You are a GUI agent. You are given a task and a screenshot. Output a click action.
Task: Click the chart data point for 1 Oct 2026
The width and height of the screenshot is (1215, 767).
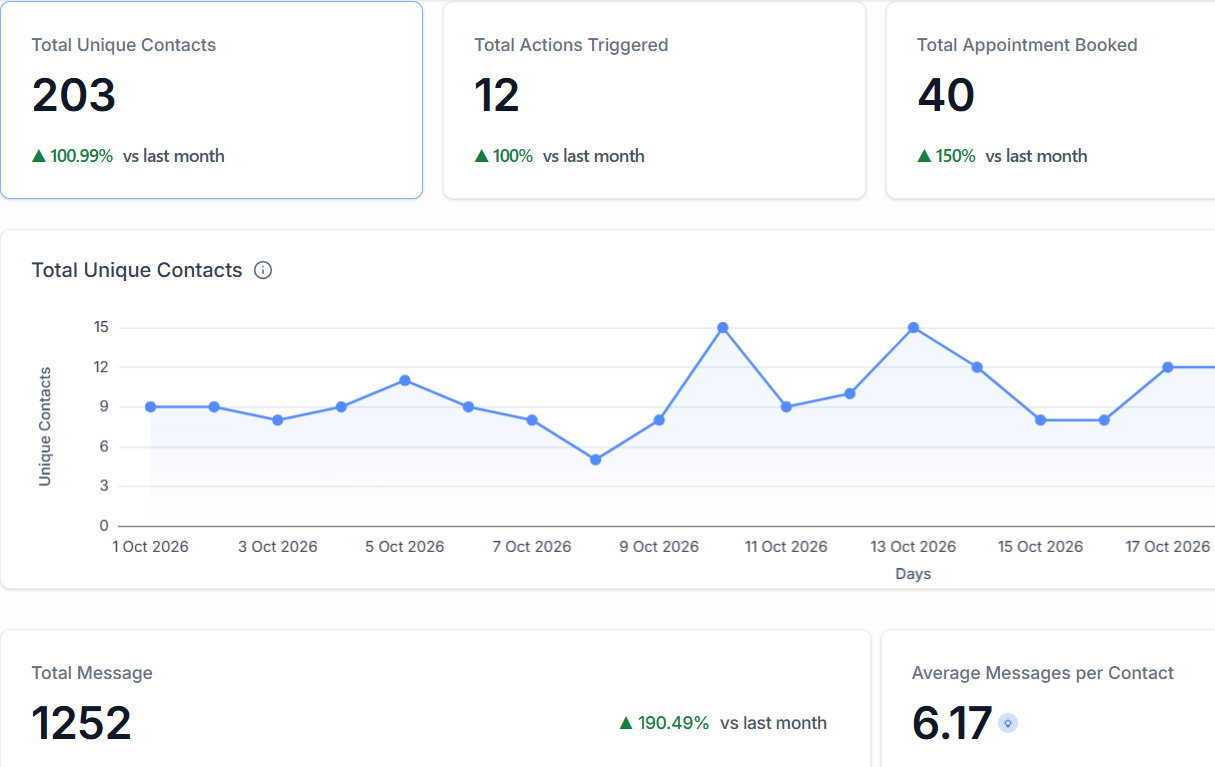click(150, 407)
